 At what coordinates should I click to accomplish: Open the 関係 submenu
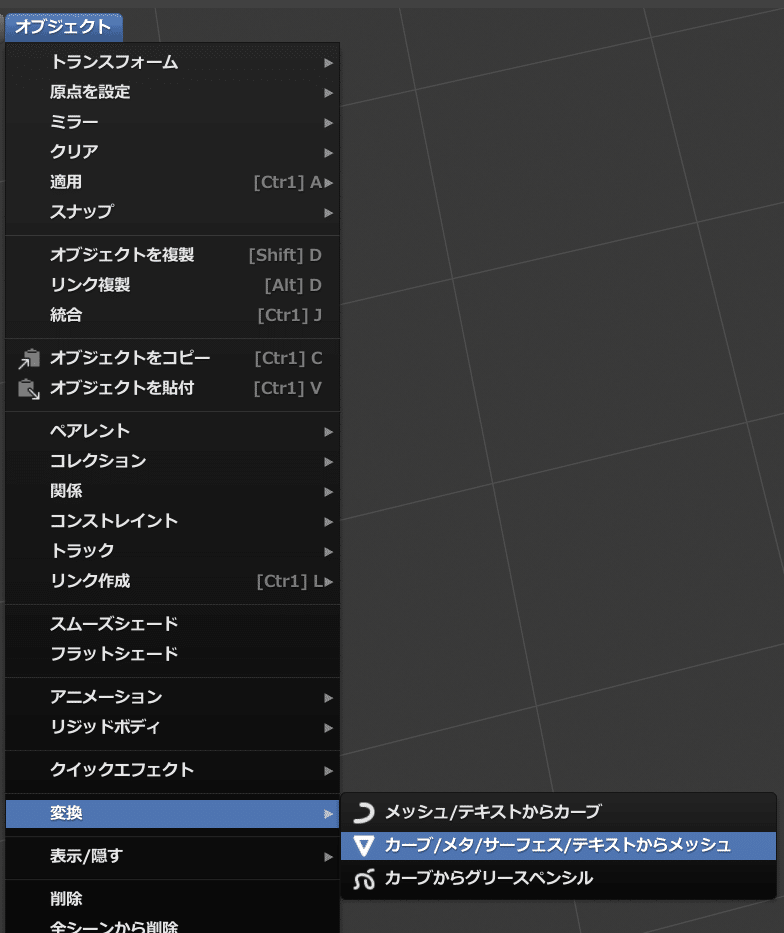pos(173,491)
